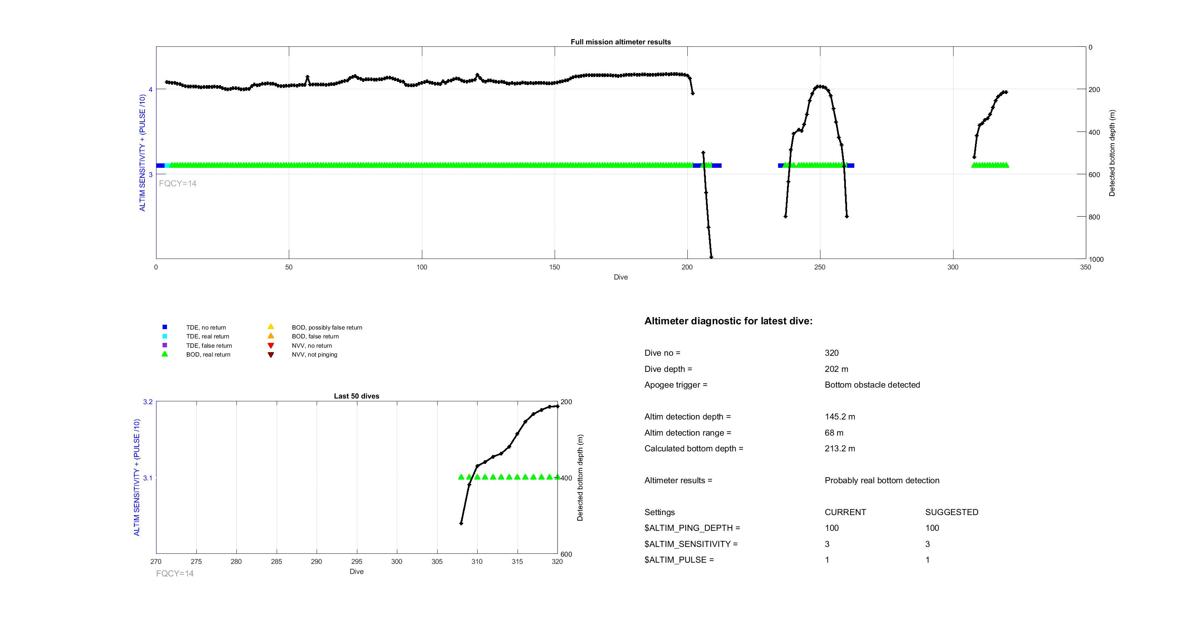Click the 'TDE, no return' legend label

tap(206, 327)
